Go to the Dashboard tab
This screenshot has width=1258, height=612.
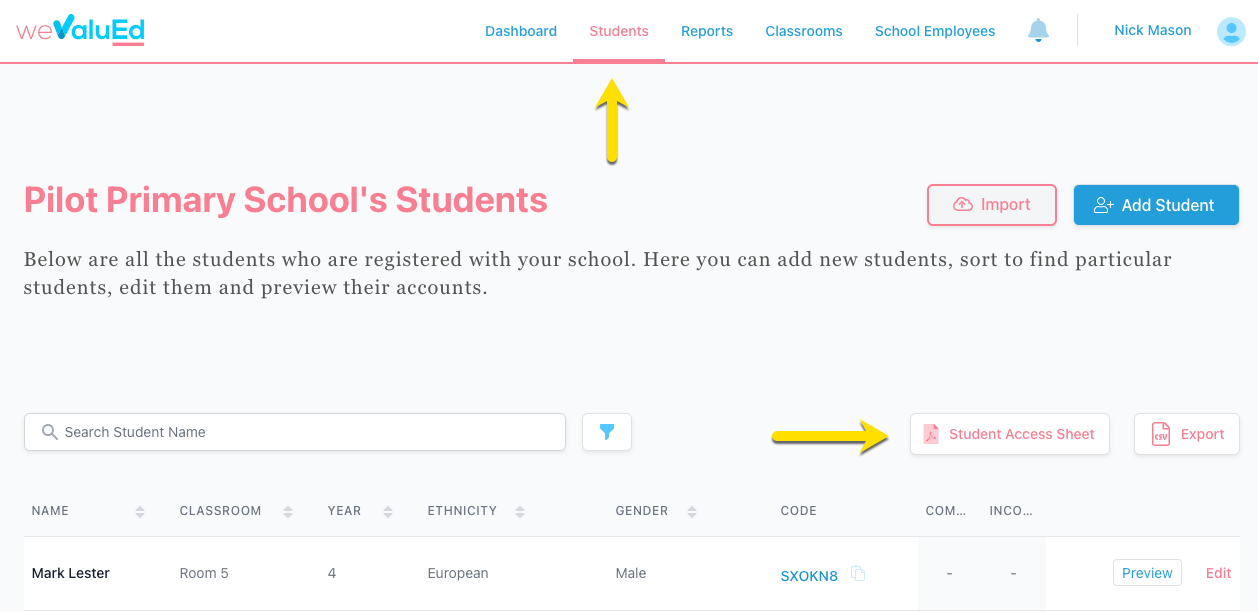(521, 31)
